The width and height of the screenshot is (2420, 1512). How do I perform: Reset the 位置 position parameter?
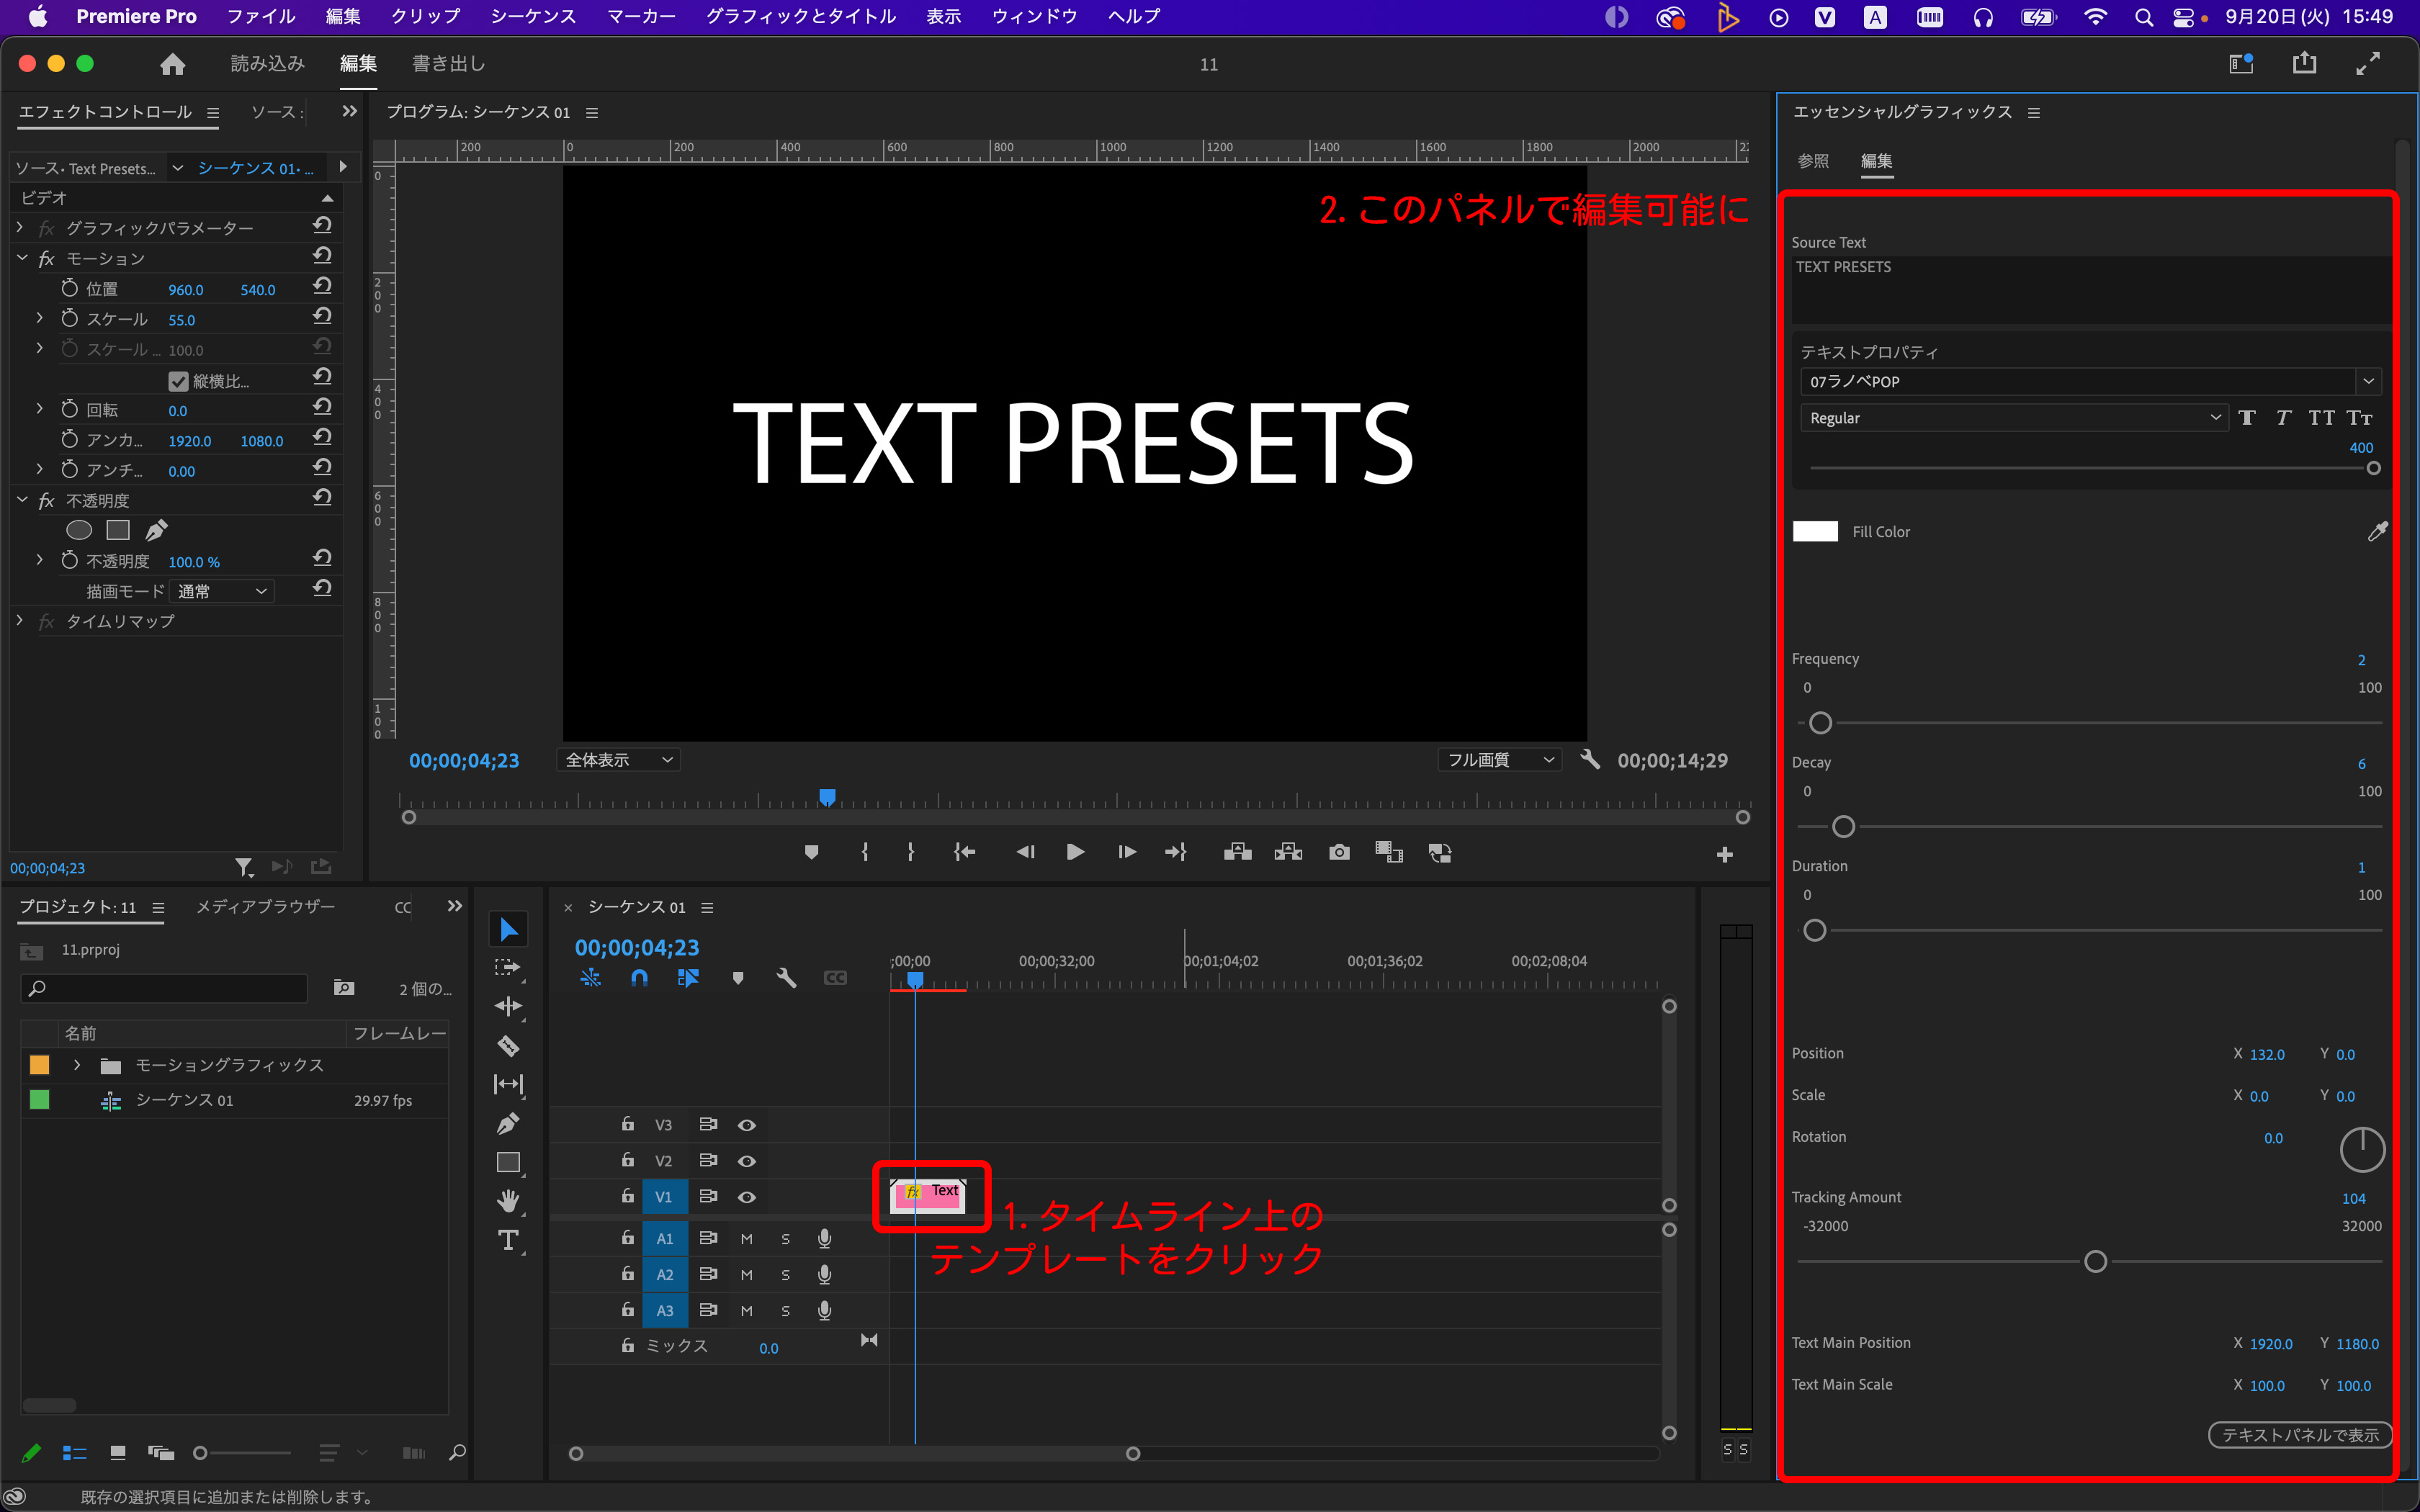(322, 287)
